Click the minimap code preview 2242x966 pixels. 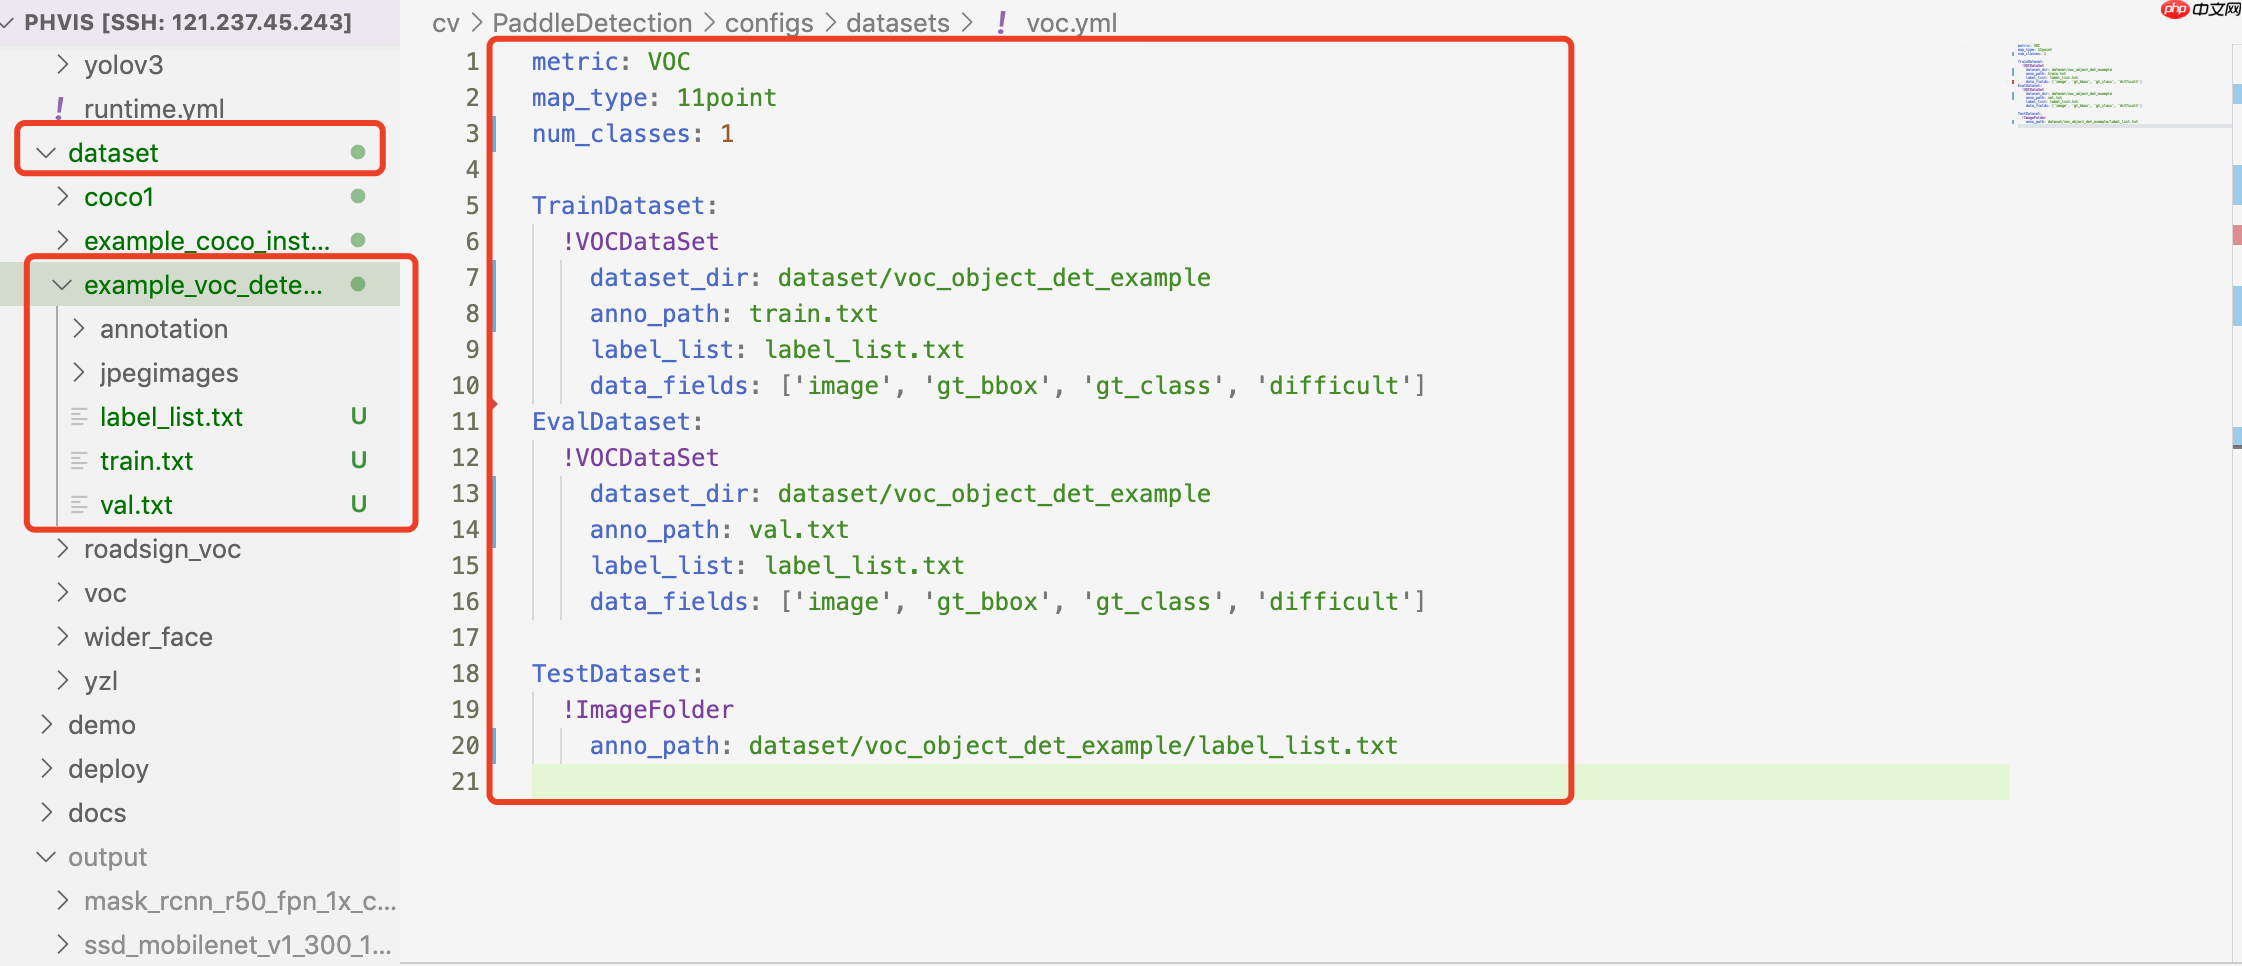click(x=2078, y=84)
